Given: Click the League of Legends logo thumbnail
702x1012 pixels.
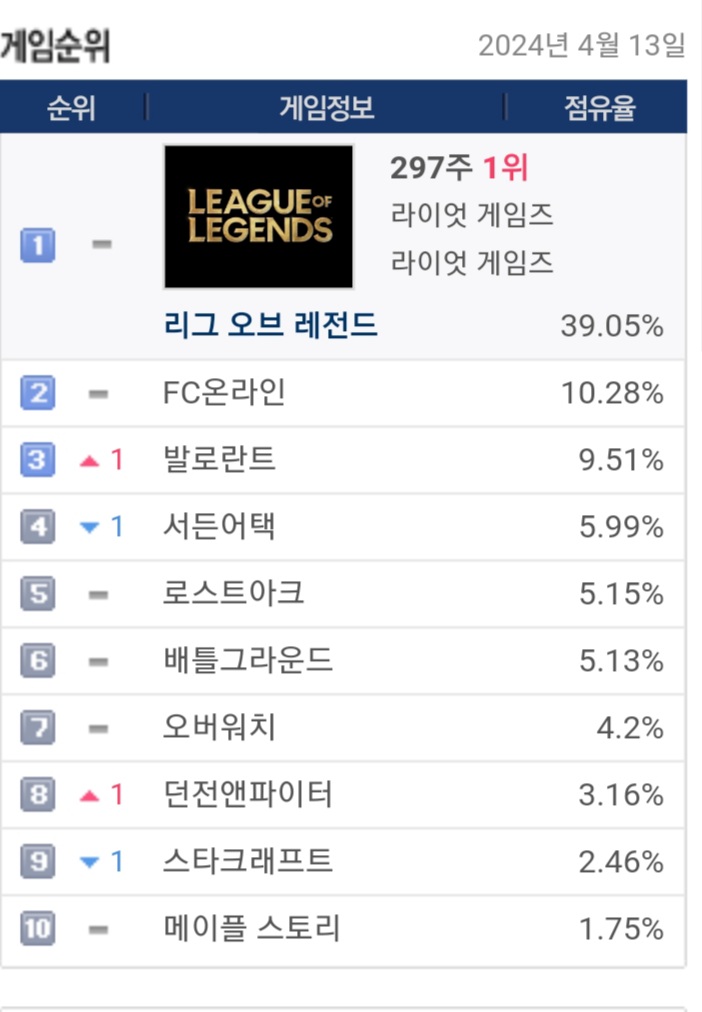Looking at the screenshot, I should 258,217.
